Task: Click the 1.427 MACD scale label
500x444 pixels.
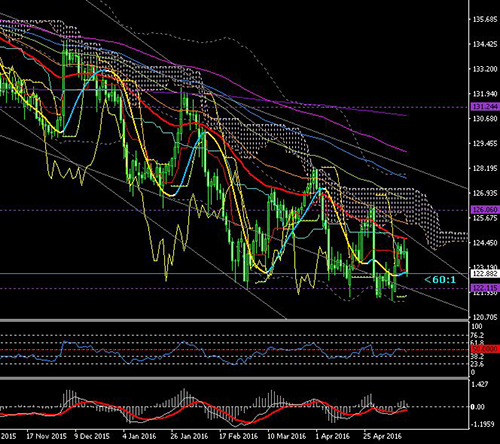Action: [480, 384]
